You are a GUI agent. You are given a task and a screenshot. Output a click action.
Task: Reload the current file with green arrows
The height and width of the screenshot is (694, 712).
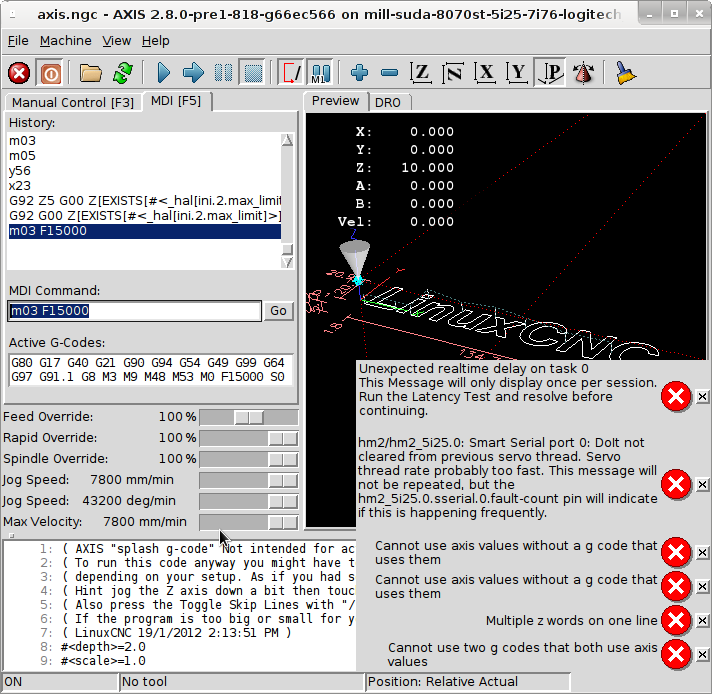123,73
